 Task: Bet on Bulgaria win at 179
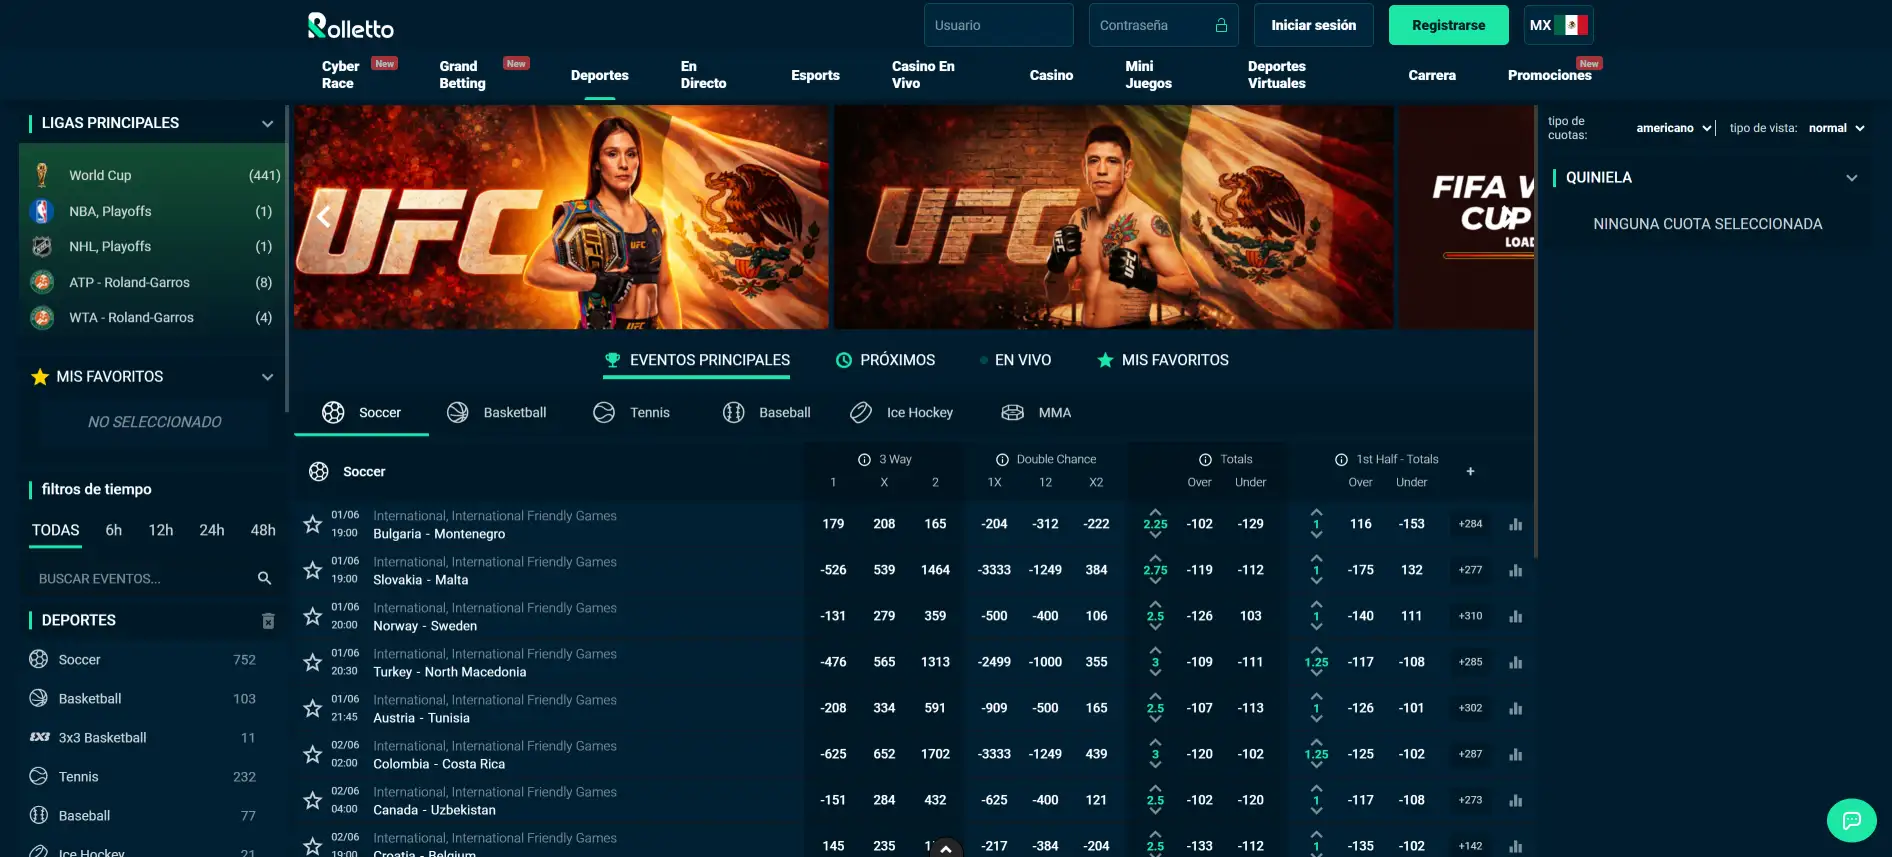(833, 524)
